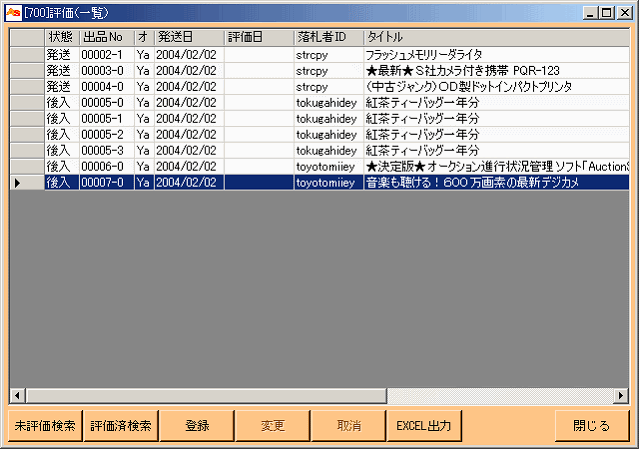This screenshot has height=449, width=639.
Task: Click the 評価済検索 button
Action: pos(121,426)
